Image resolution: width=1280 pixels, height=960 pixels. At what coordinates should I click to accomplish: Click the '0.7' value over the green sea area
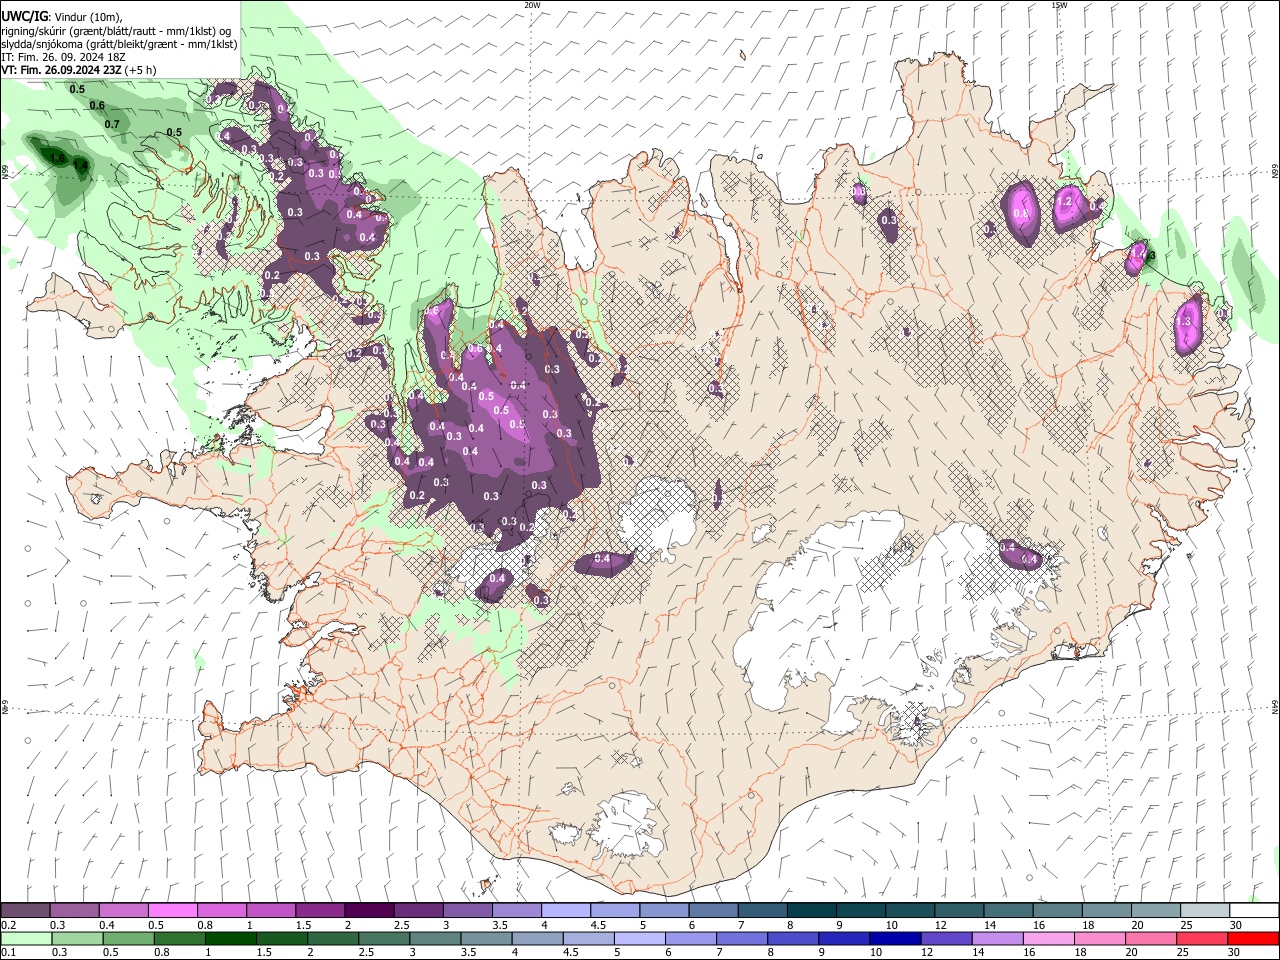click(112, 124)
